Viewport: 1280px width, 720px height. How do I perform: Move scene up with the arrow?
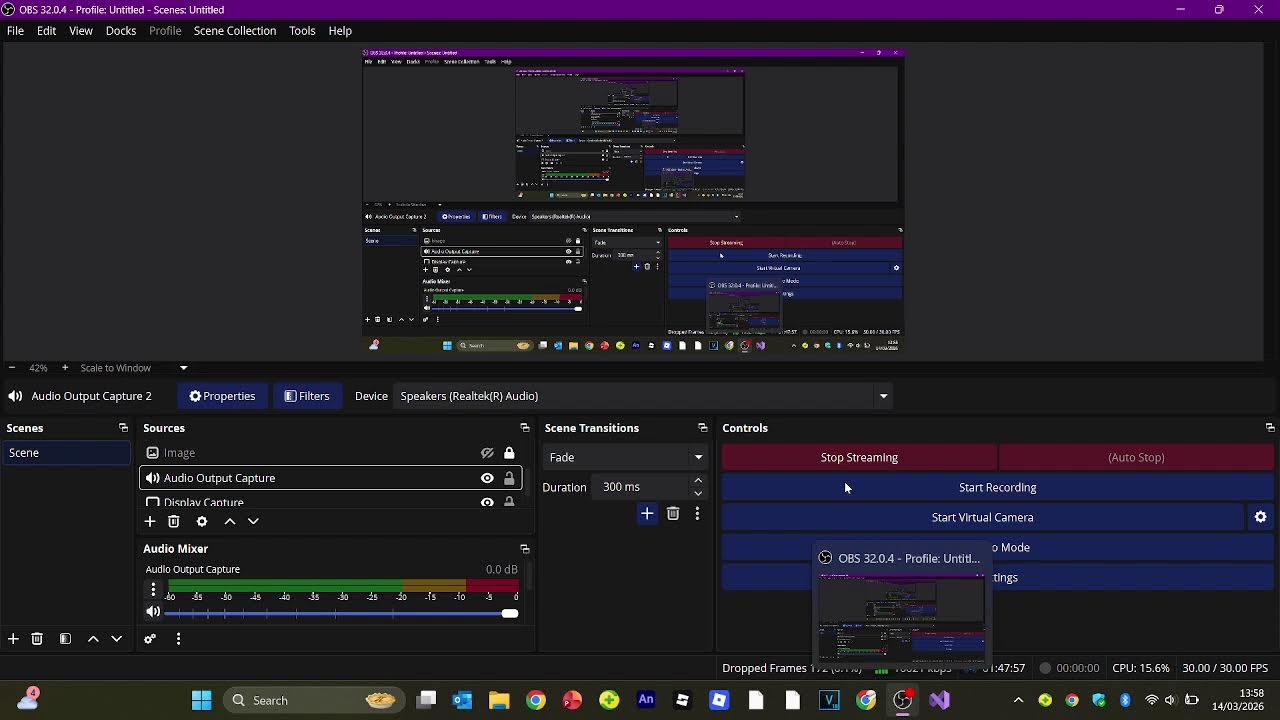pyautogui.click(x=93, y=639)
